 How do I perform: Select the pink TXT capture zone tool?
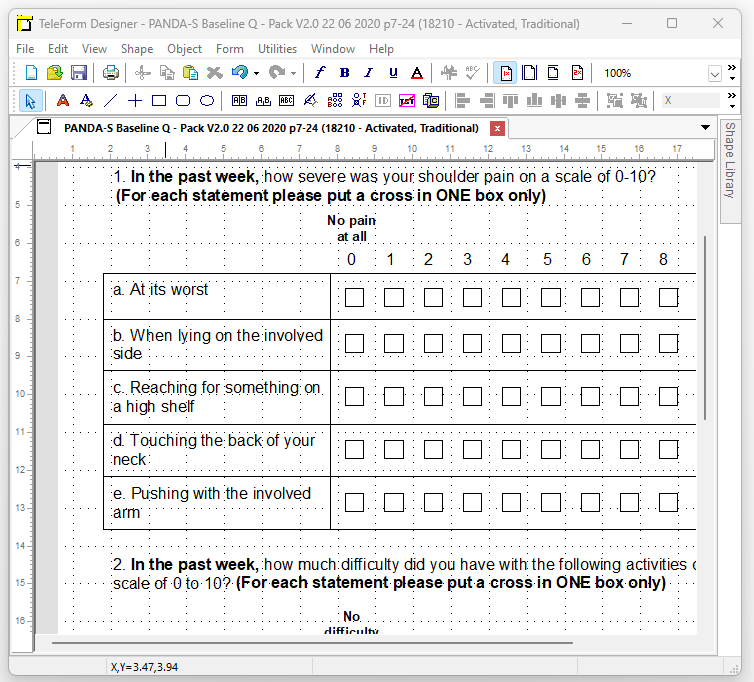pos(407,101)
